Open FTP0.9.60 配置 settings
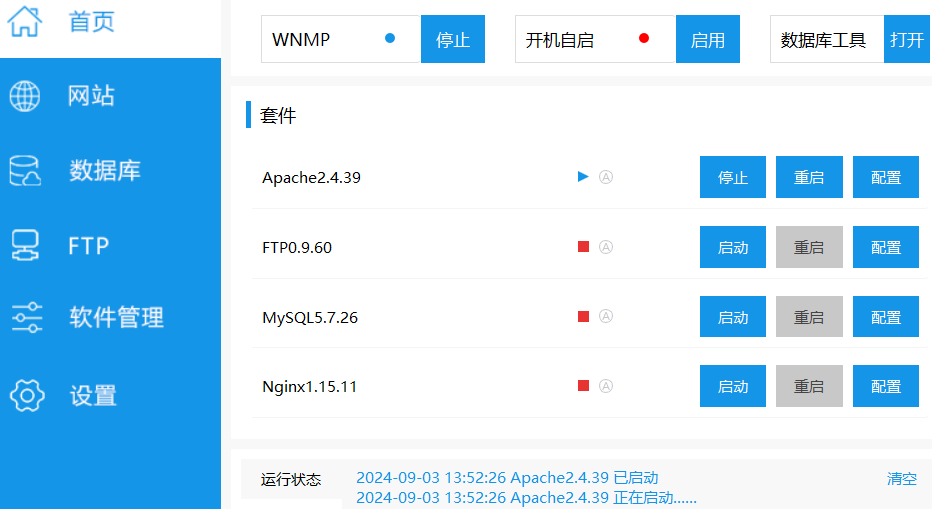Image resolution: width=932 pixels, height=509 pixels. click(x=886, y=247)
